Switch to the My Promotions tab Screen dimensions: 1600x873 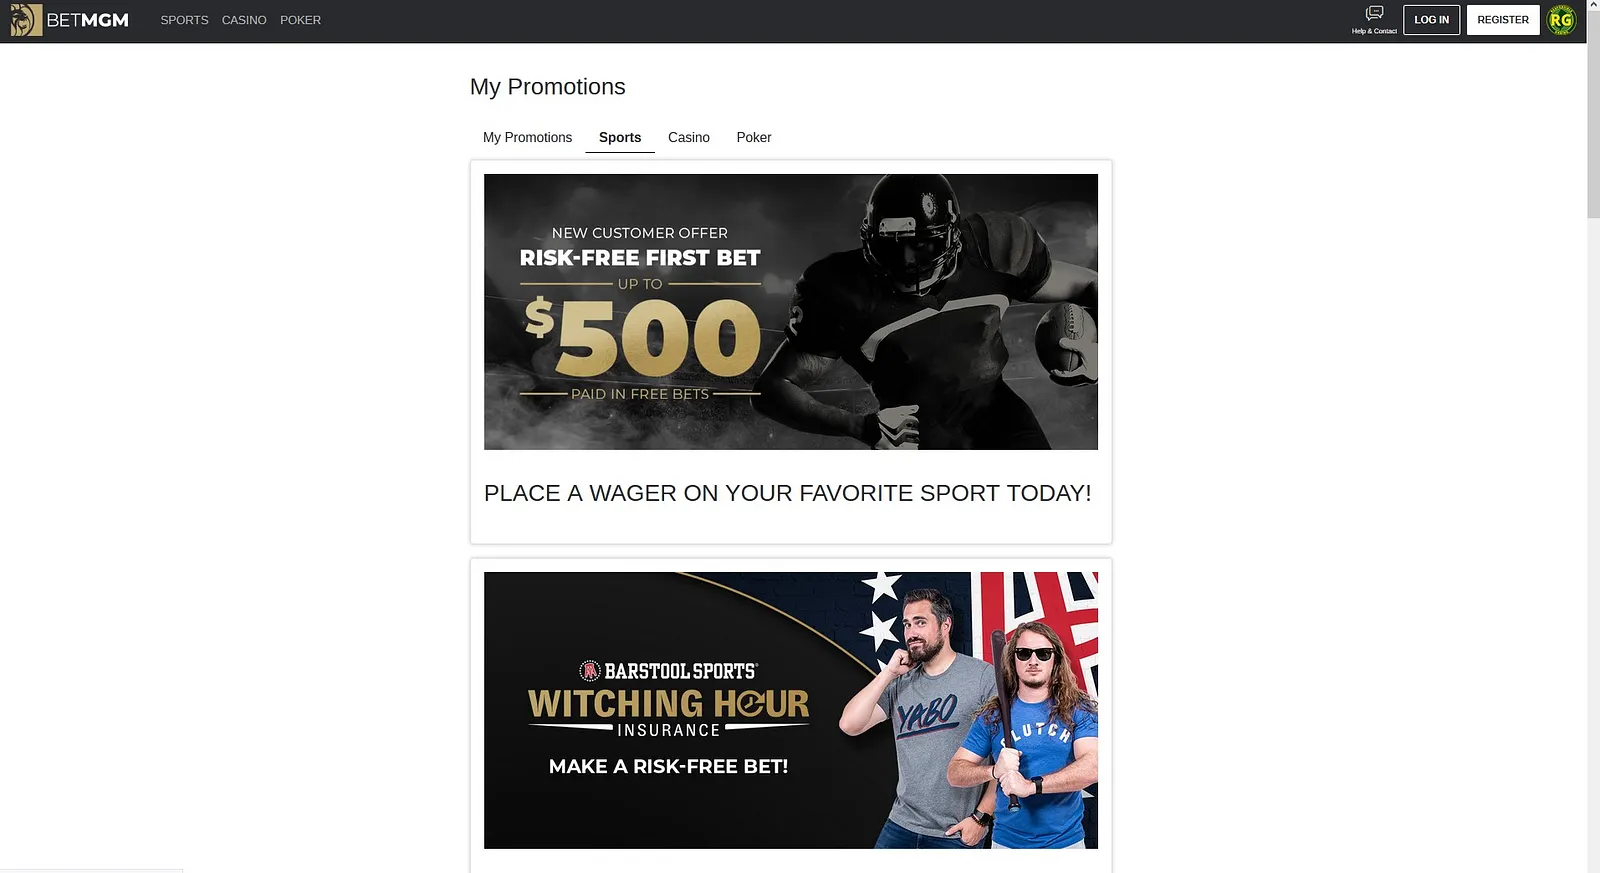click(x=527, y=138)
